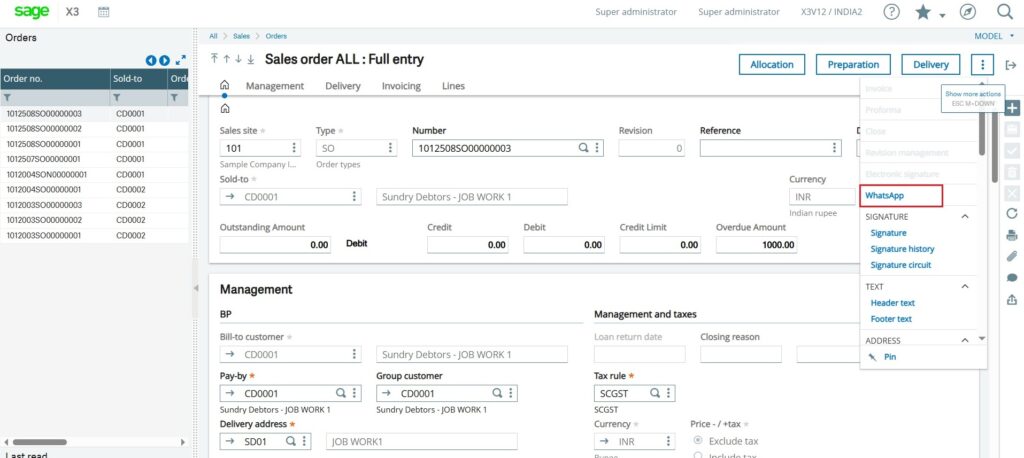Select the Exclude tax radio button
This screenshot has height=458, width=1024.
pyautogui.click(x=698, y=441)
